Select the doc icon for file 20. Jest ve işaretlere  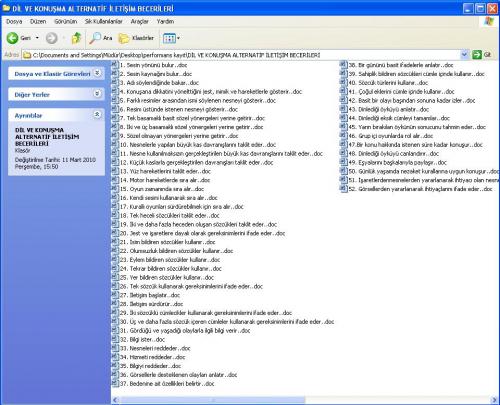115,233
